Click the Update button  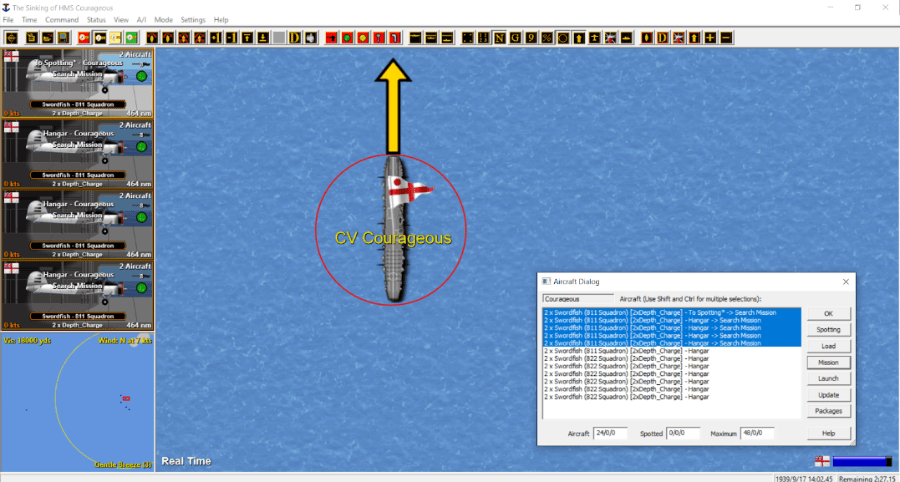click(828, 395)
